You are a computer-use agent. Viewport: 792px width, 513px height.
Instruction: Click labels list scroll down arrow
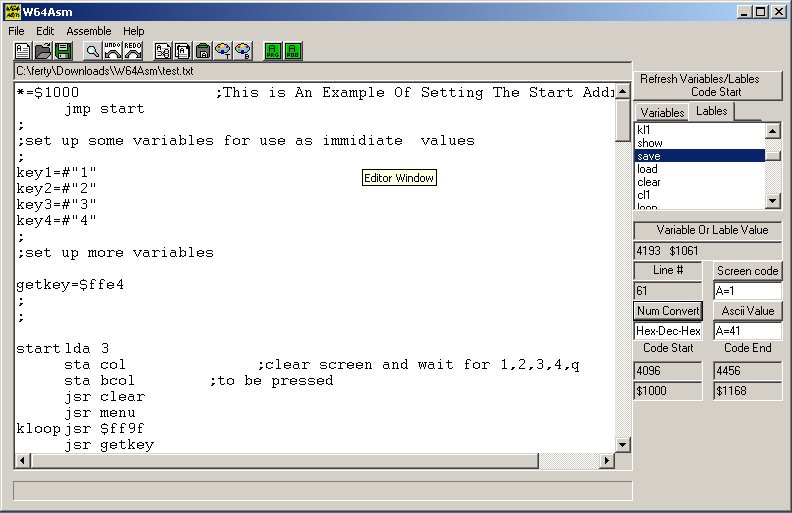773,200
